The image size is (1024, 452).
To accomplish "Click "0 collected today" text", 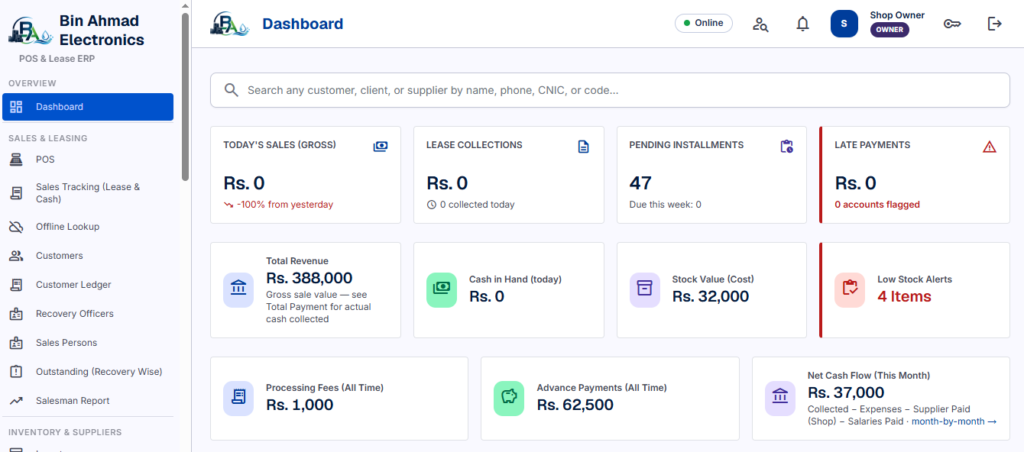I will tap(477, 204).
